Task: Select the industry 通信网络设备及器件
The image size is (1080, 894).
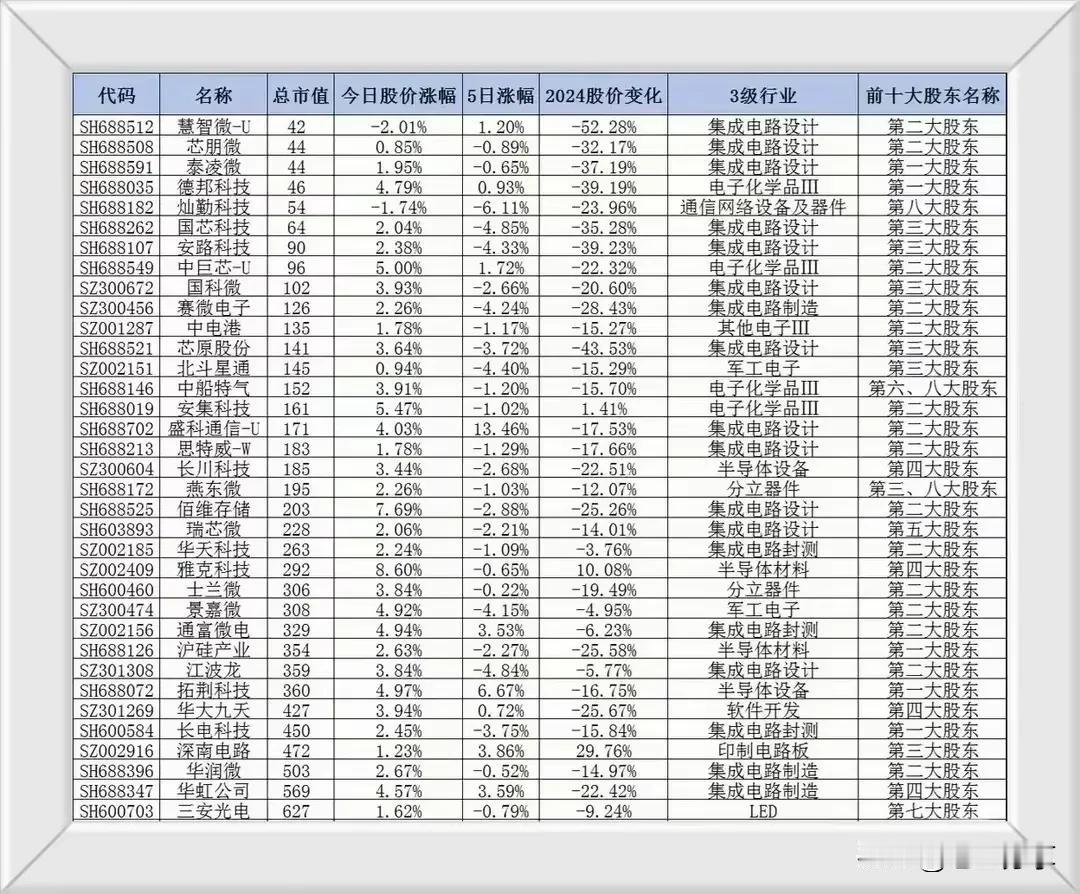Action: (762, 207)
